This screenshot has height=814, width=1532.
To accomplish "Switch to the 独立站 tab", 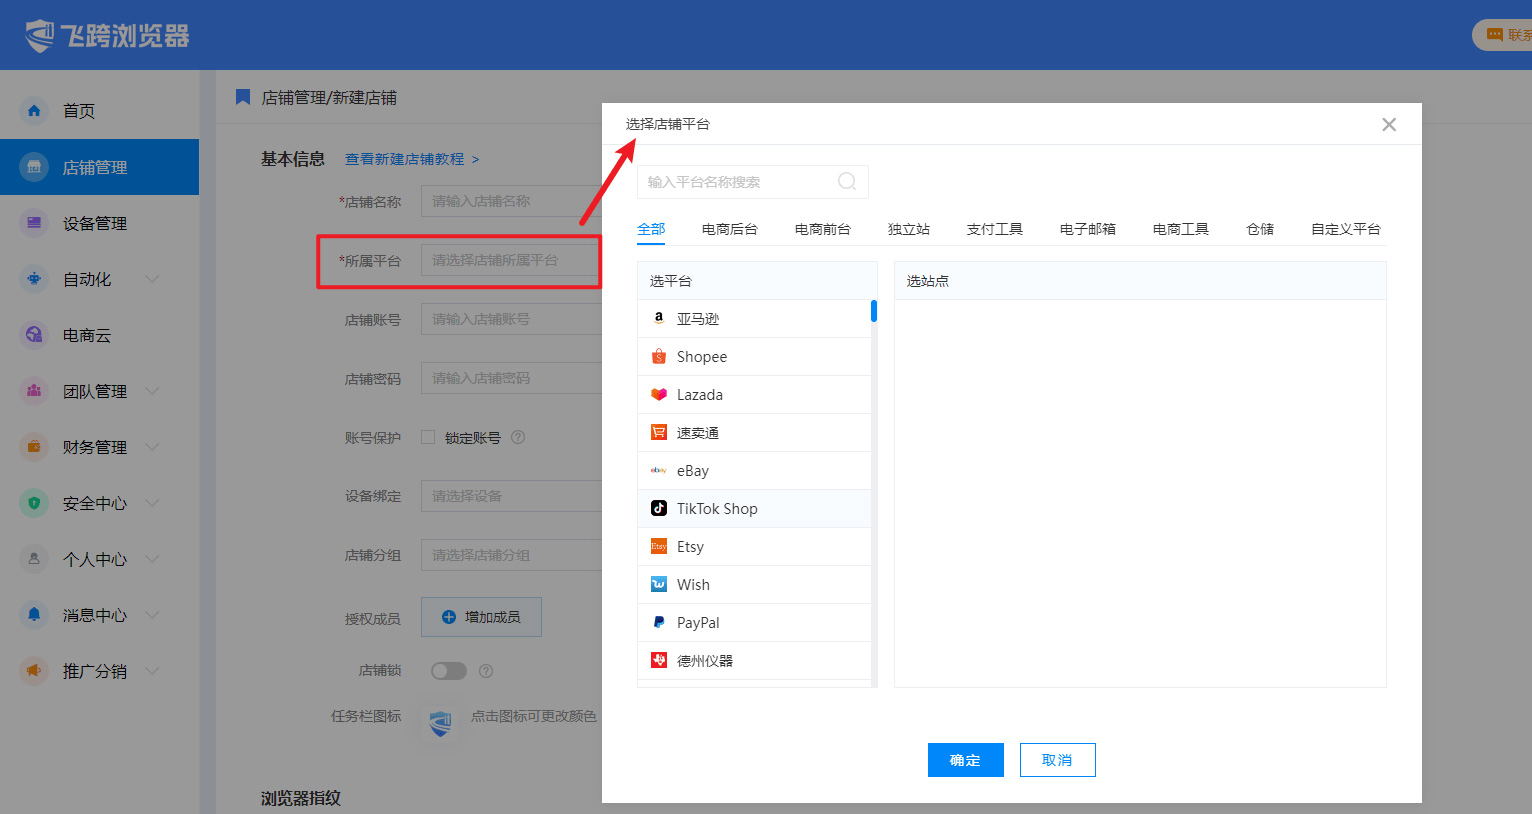I will pos(908,229).
